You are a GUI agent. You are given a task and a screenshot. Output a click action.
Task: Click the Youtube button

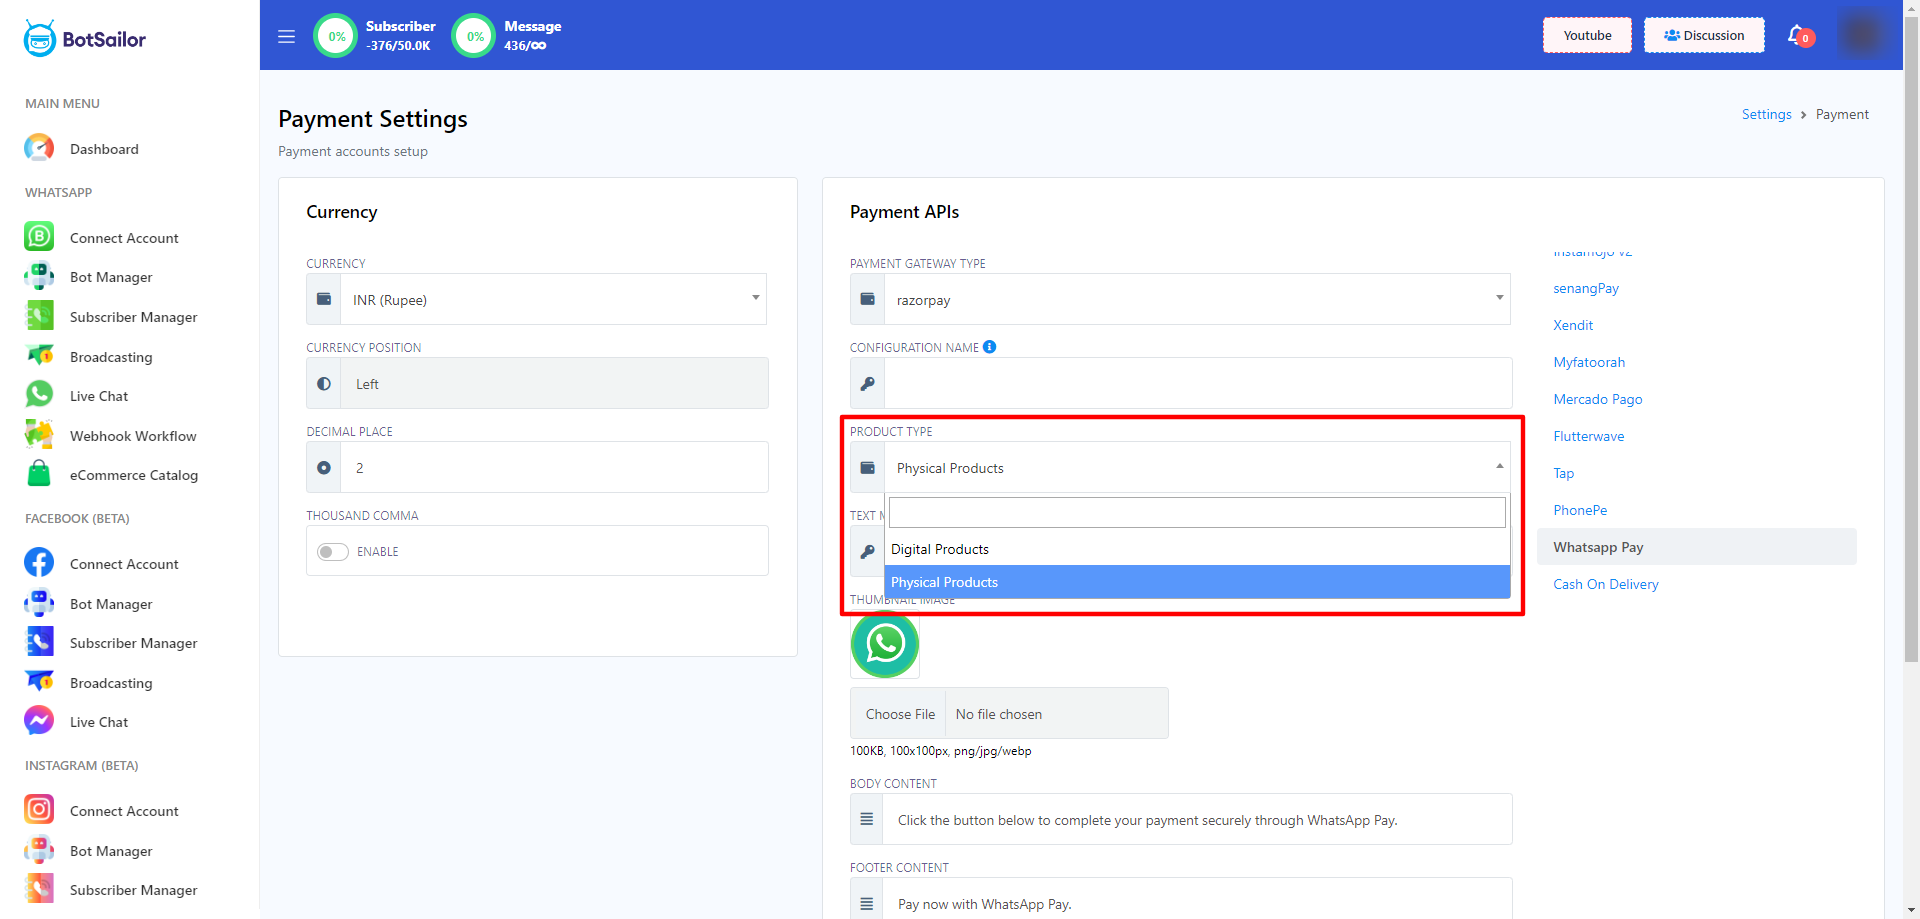pos(1587,35)
